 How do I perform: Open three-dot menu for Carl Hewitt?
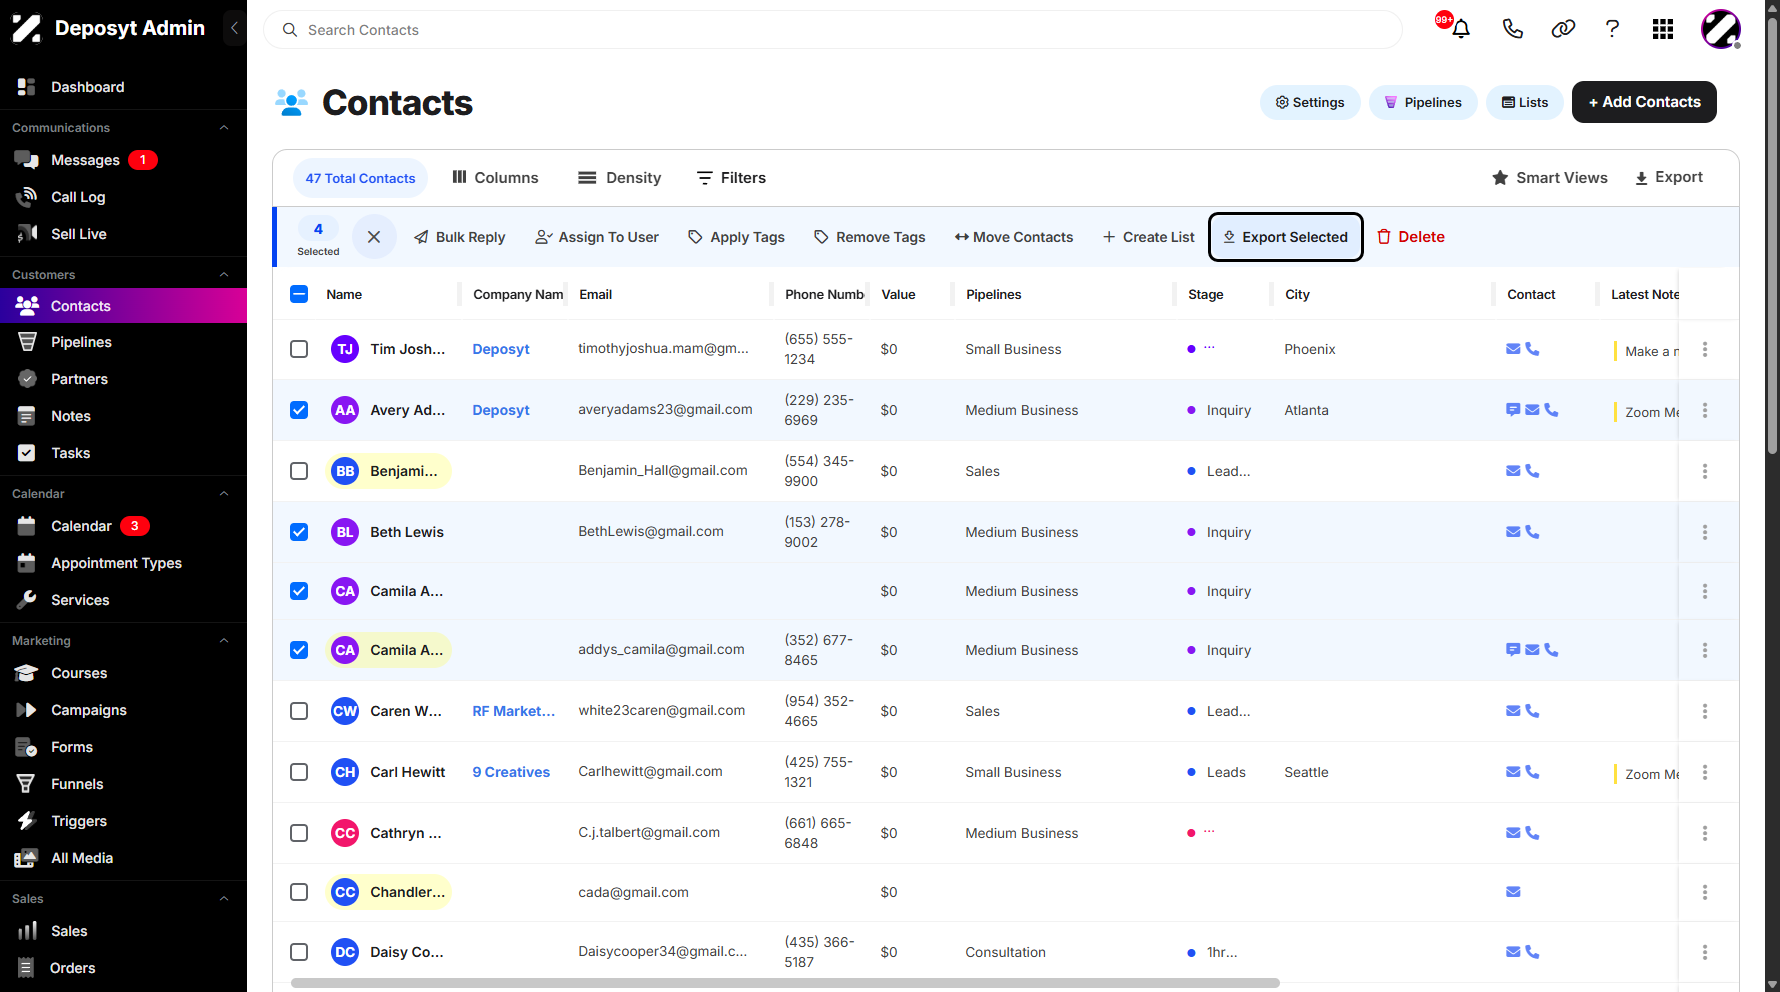(x=1705, y=772)
